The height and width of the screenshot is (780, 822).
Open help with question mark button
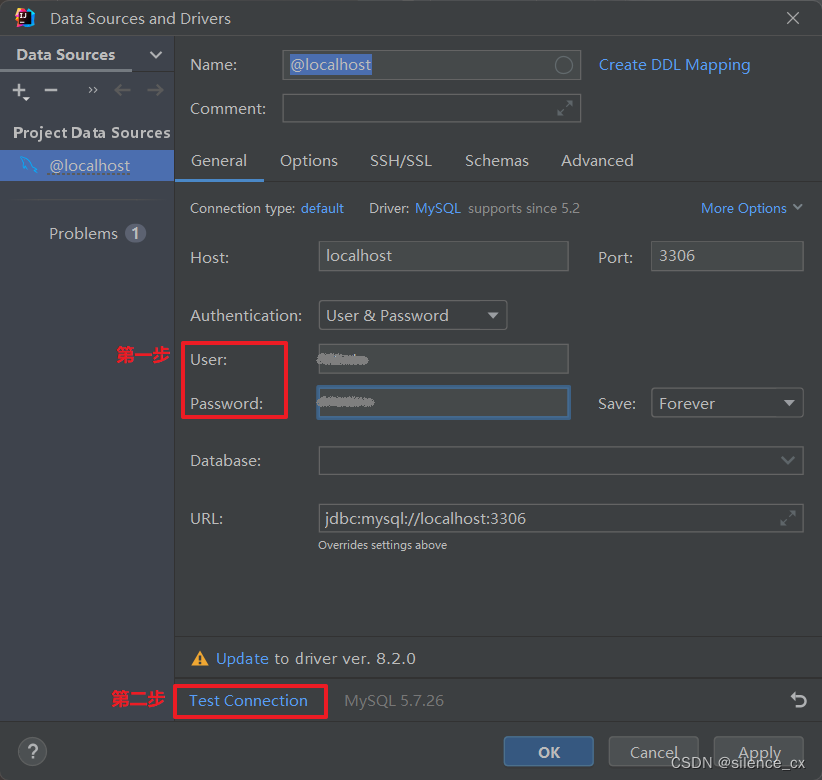tap(33, 752)
